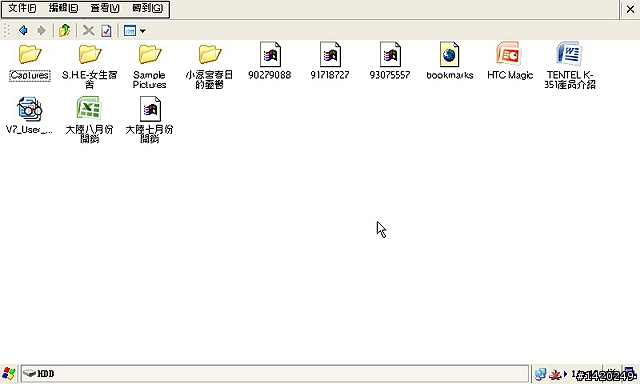This screenshot has width=640, height=384.
Task: Go up one folder level
Action: [64, 30]
